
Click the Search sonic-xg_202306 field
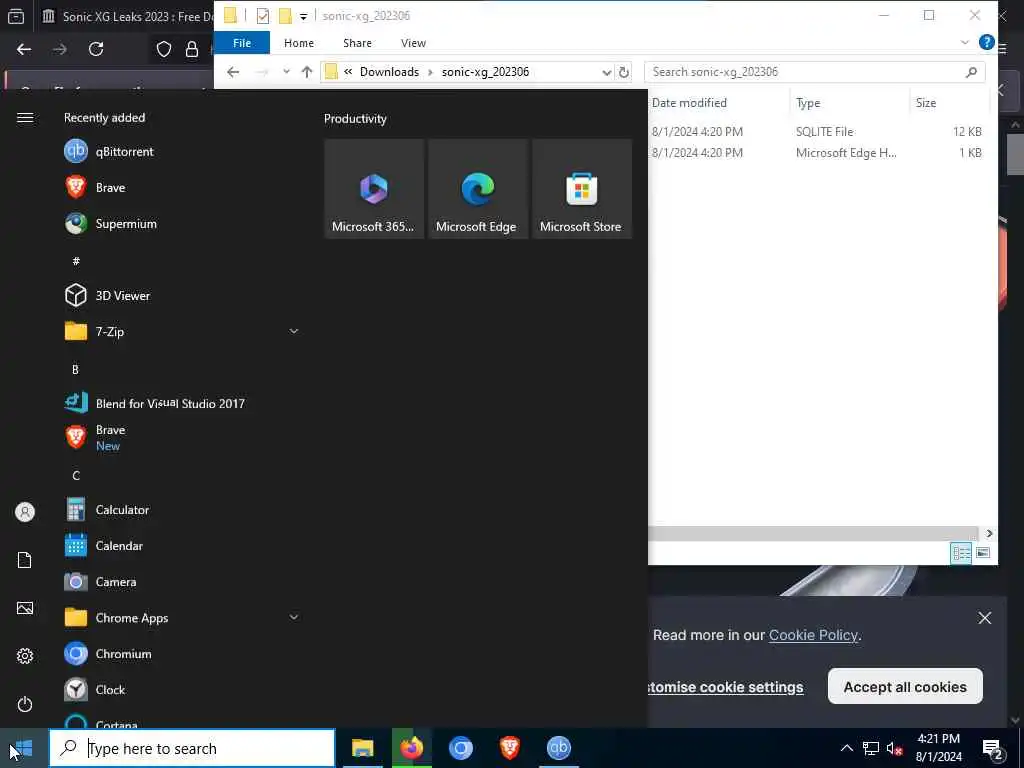(814, 72)
